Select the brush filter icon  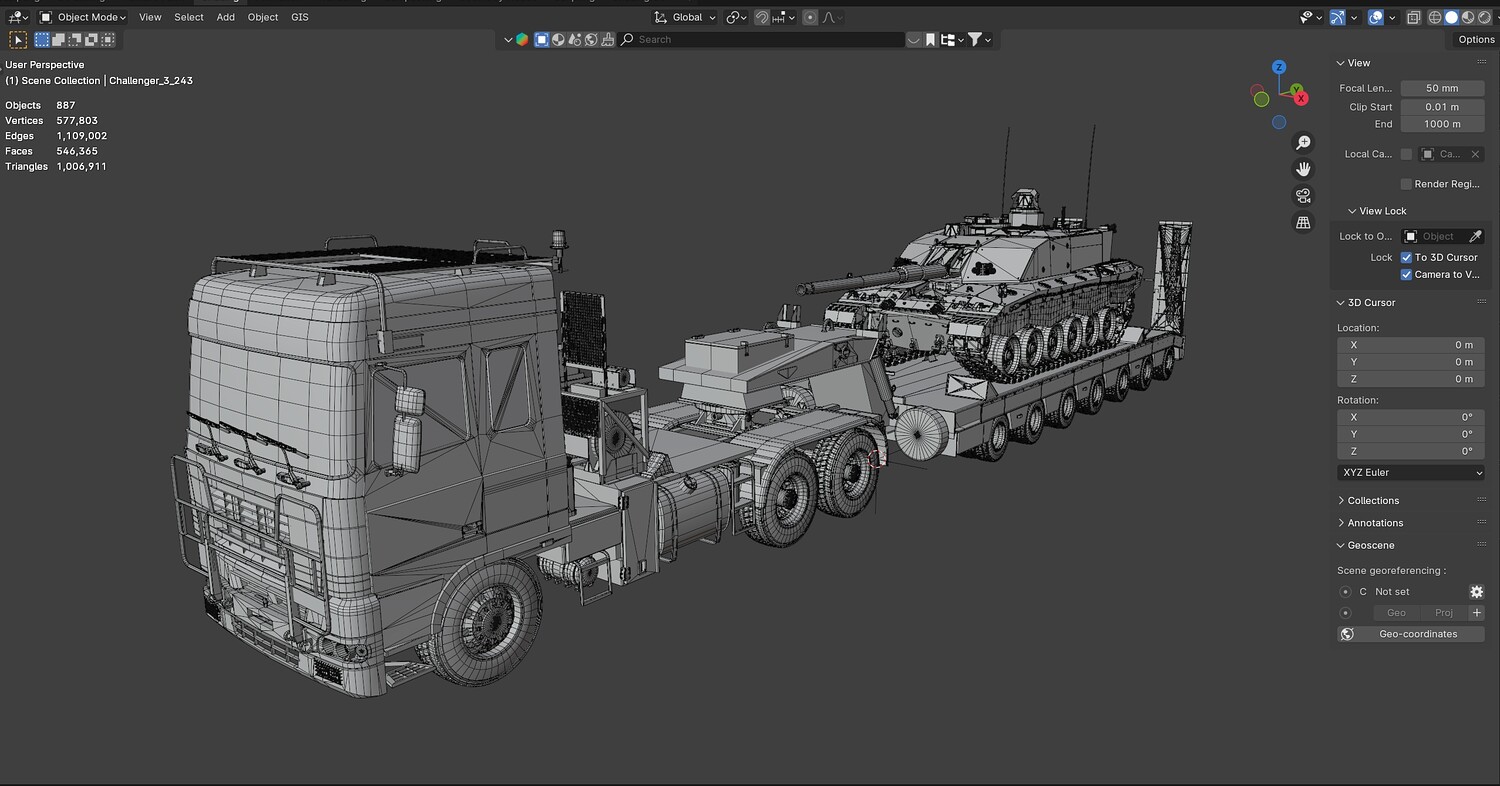click(x=607, y=40)
